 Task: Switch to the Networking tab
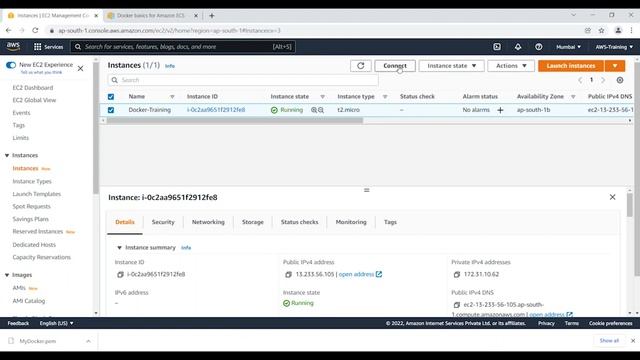(x=208, y=222)
